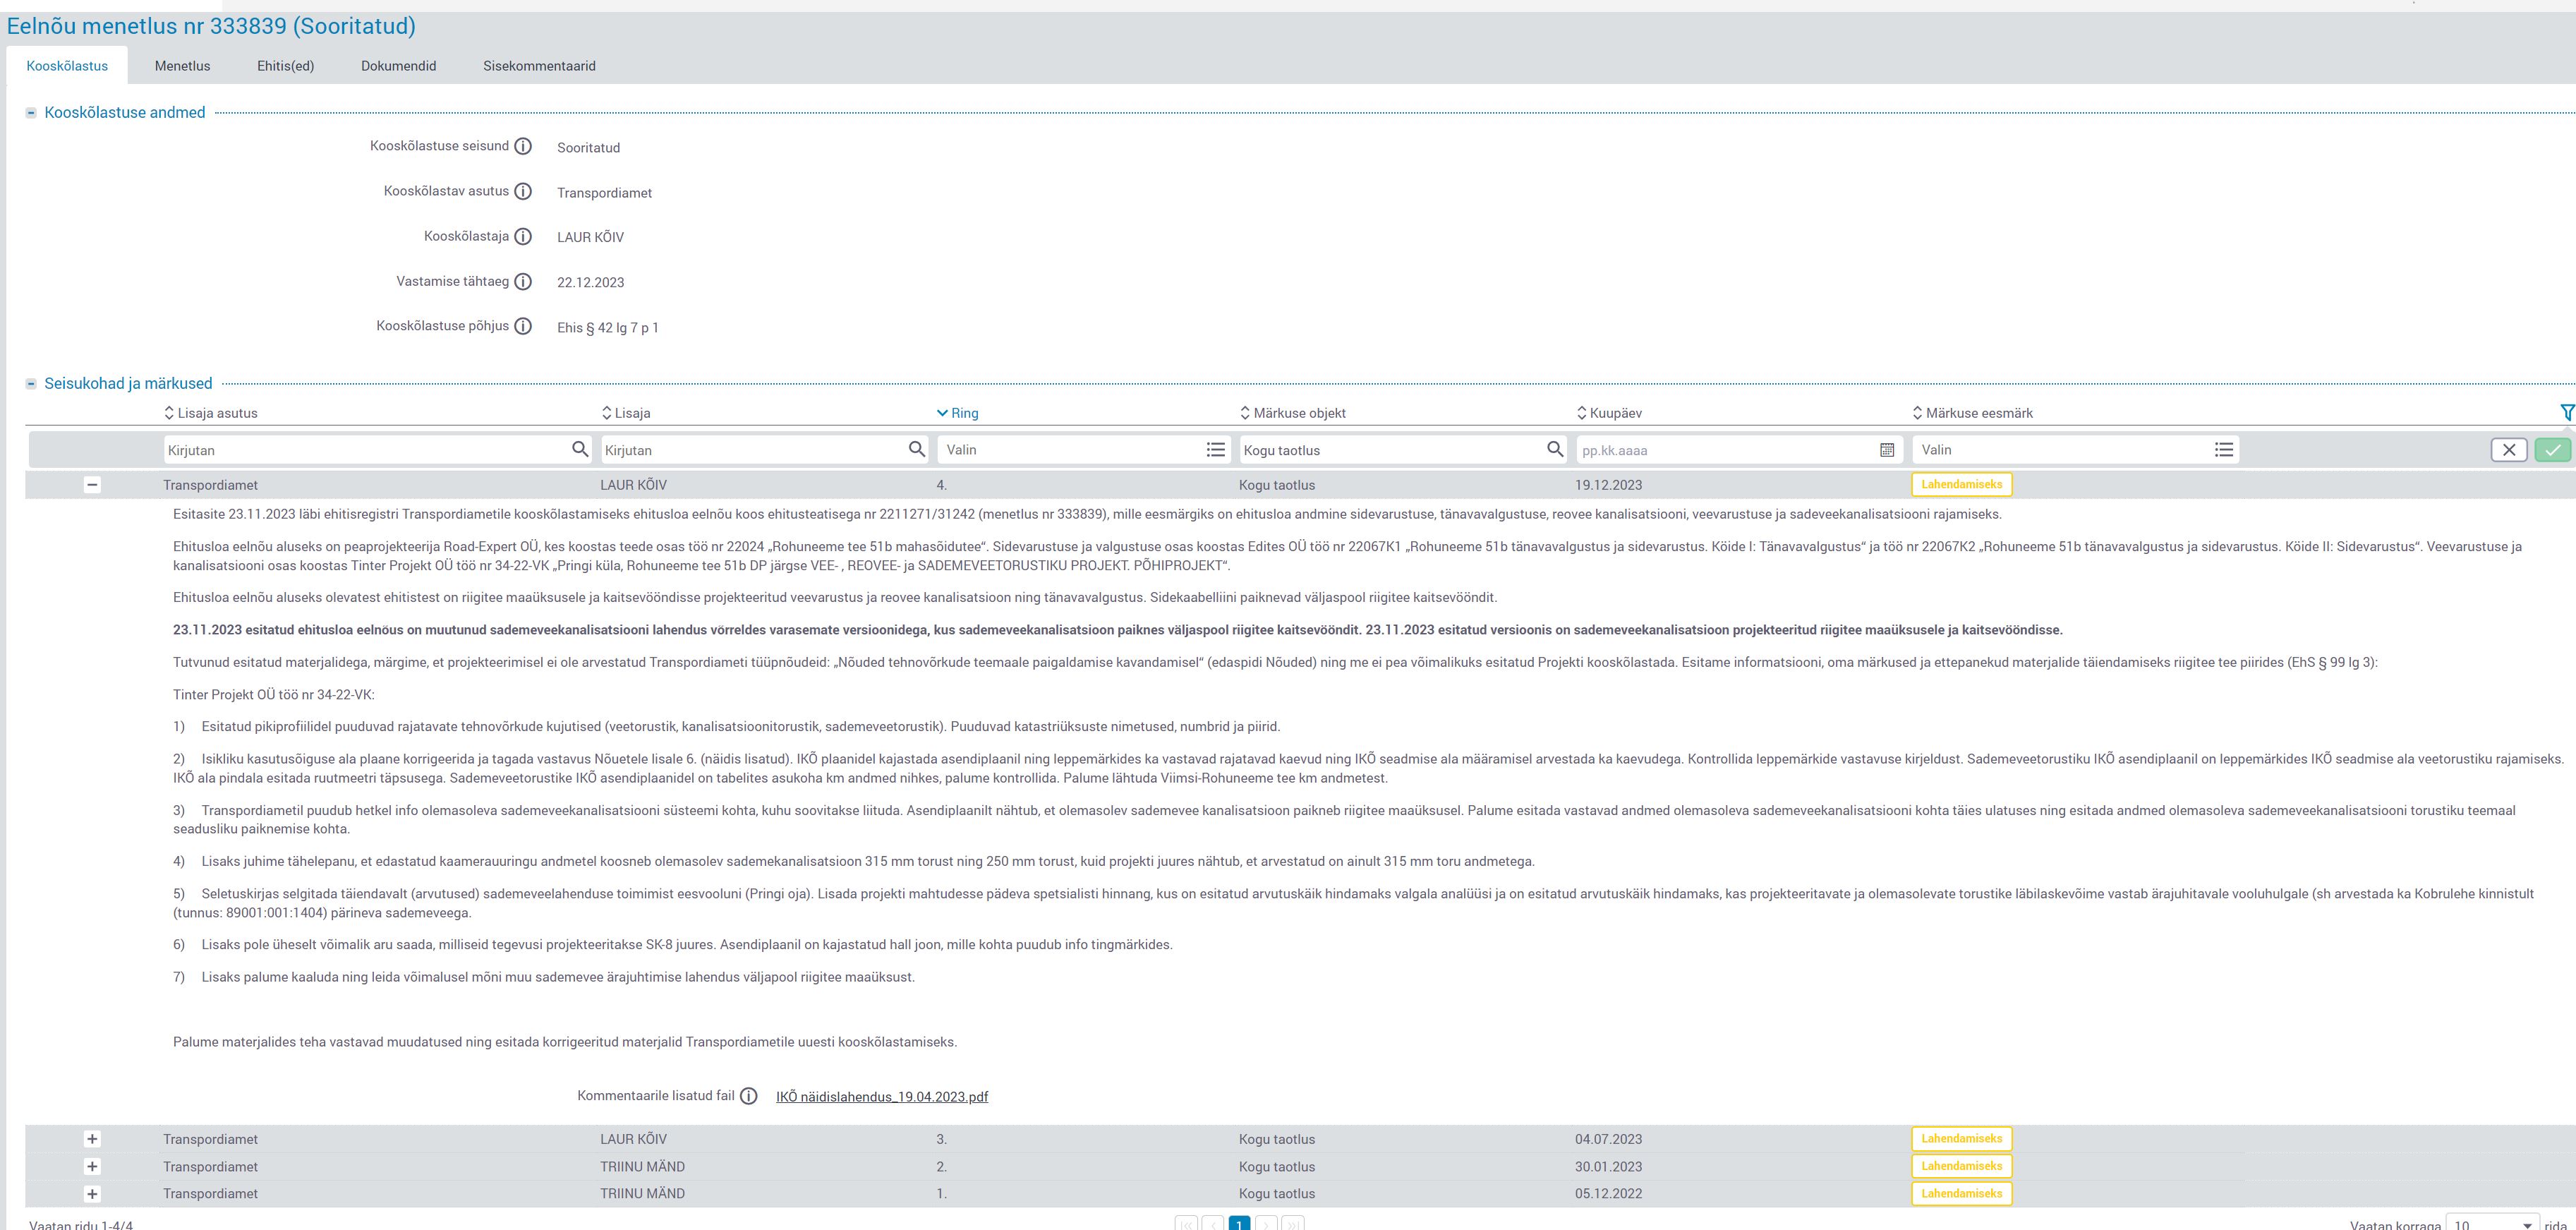Show info icon next to Kooskõlastaja
The height and width of the screenshot is (1230, 2576).
click(x=523, y=236)
